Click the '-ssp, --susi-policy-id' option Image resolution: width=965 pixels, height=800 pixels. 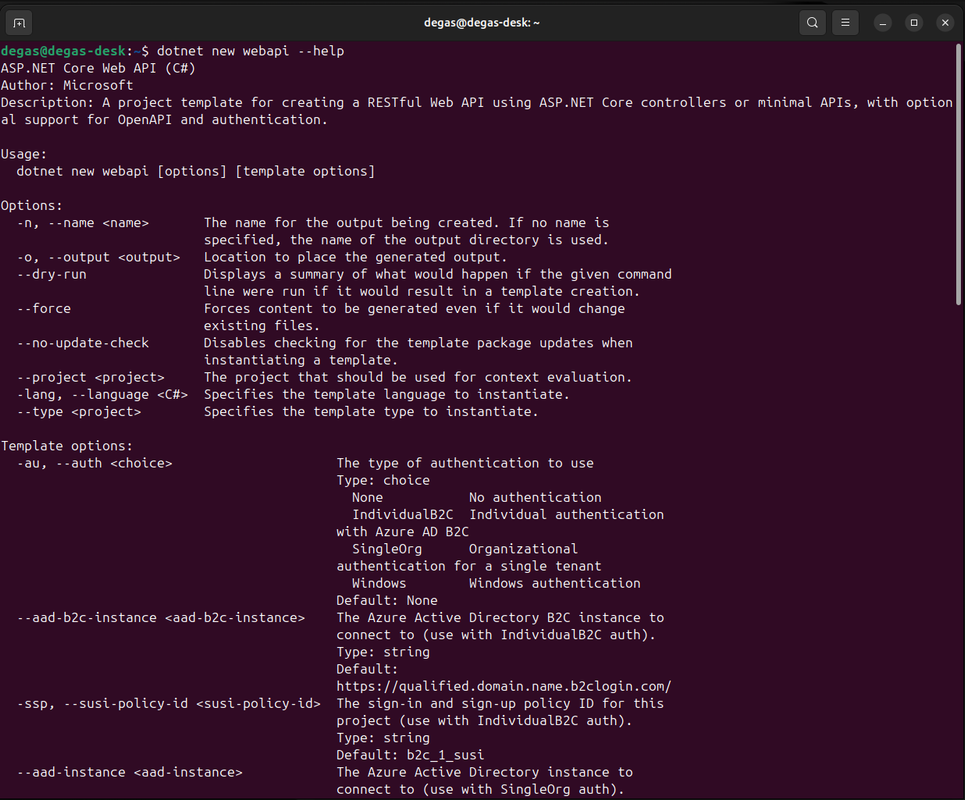pos(169,703)
